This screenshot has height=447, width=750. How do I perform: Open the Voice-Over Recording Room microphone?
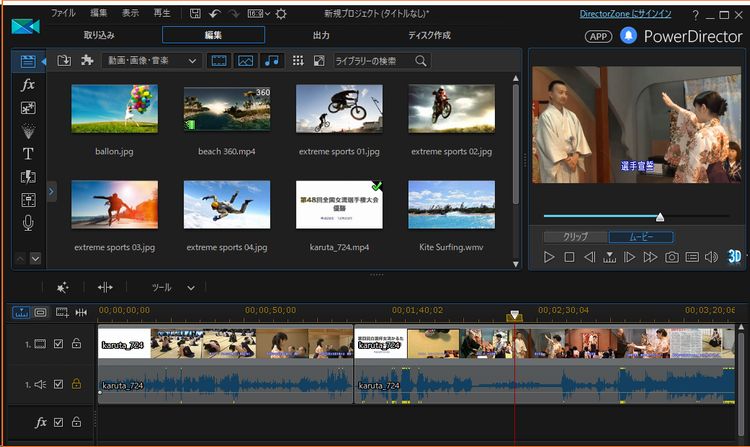click(28, 223)
